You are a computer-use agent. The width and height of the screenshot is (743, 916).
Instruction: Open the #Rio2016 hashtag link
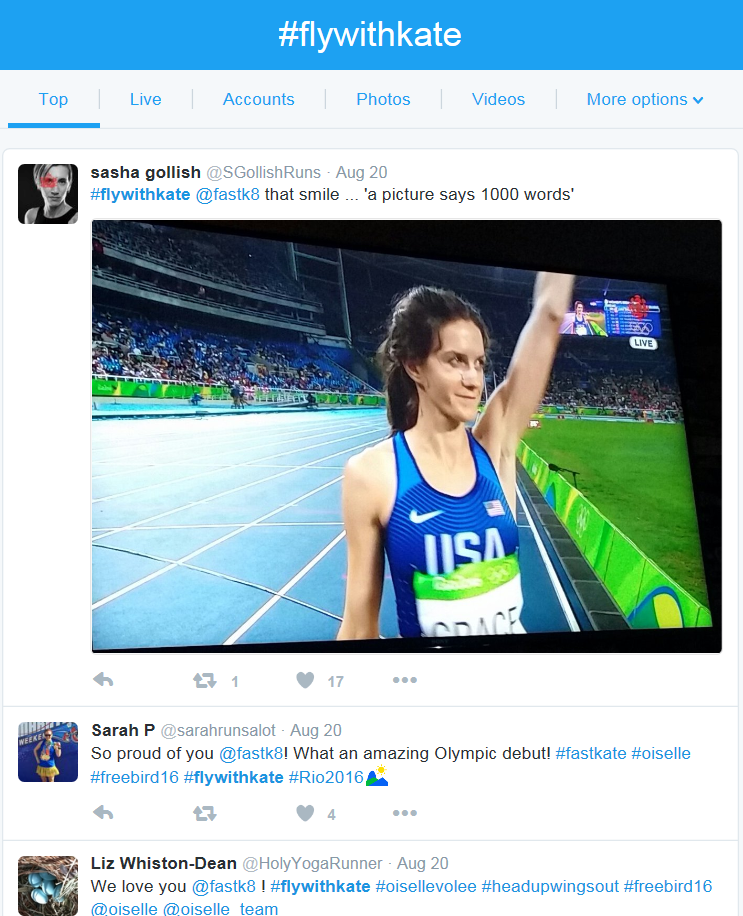point(325,777)
